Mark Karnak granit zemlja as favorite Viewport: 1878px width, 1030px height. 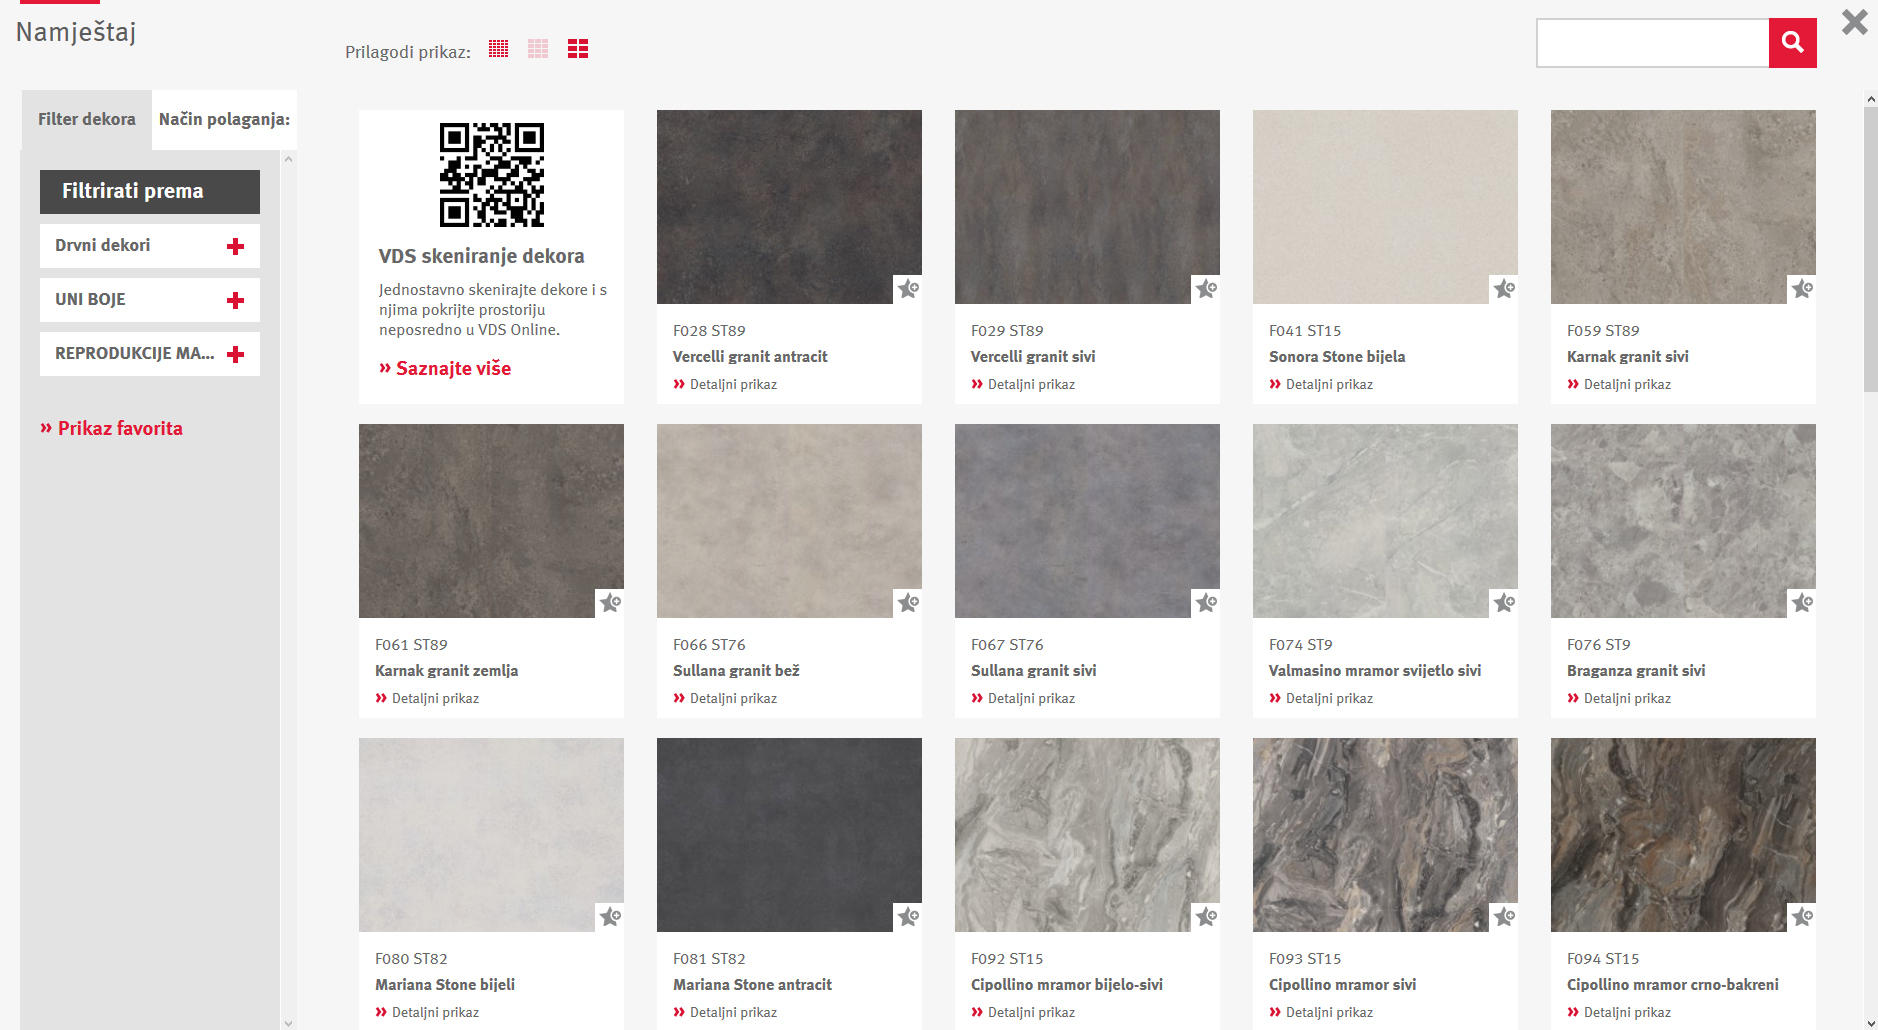pos(609,603)
